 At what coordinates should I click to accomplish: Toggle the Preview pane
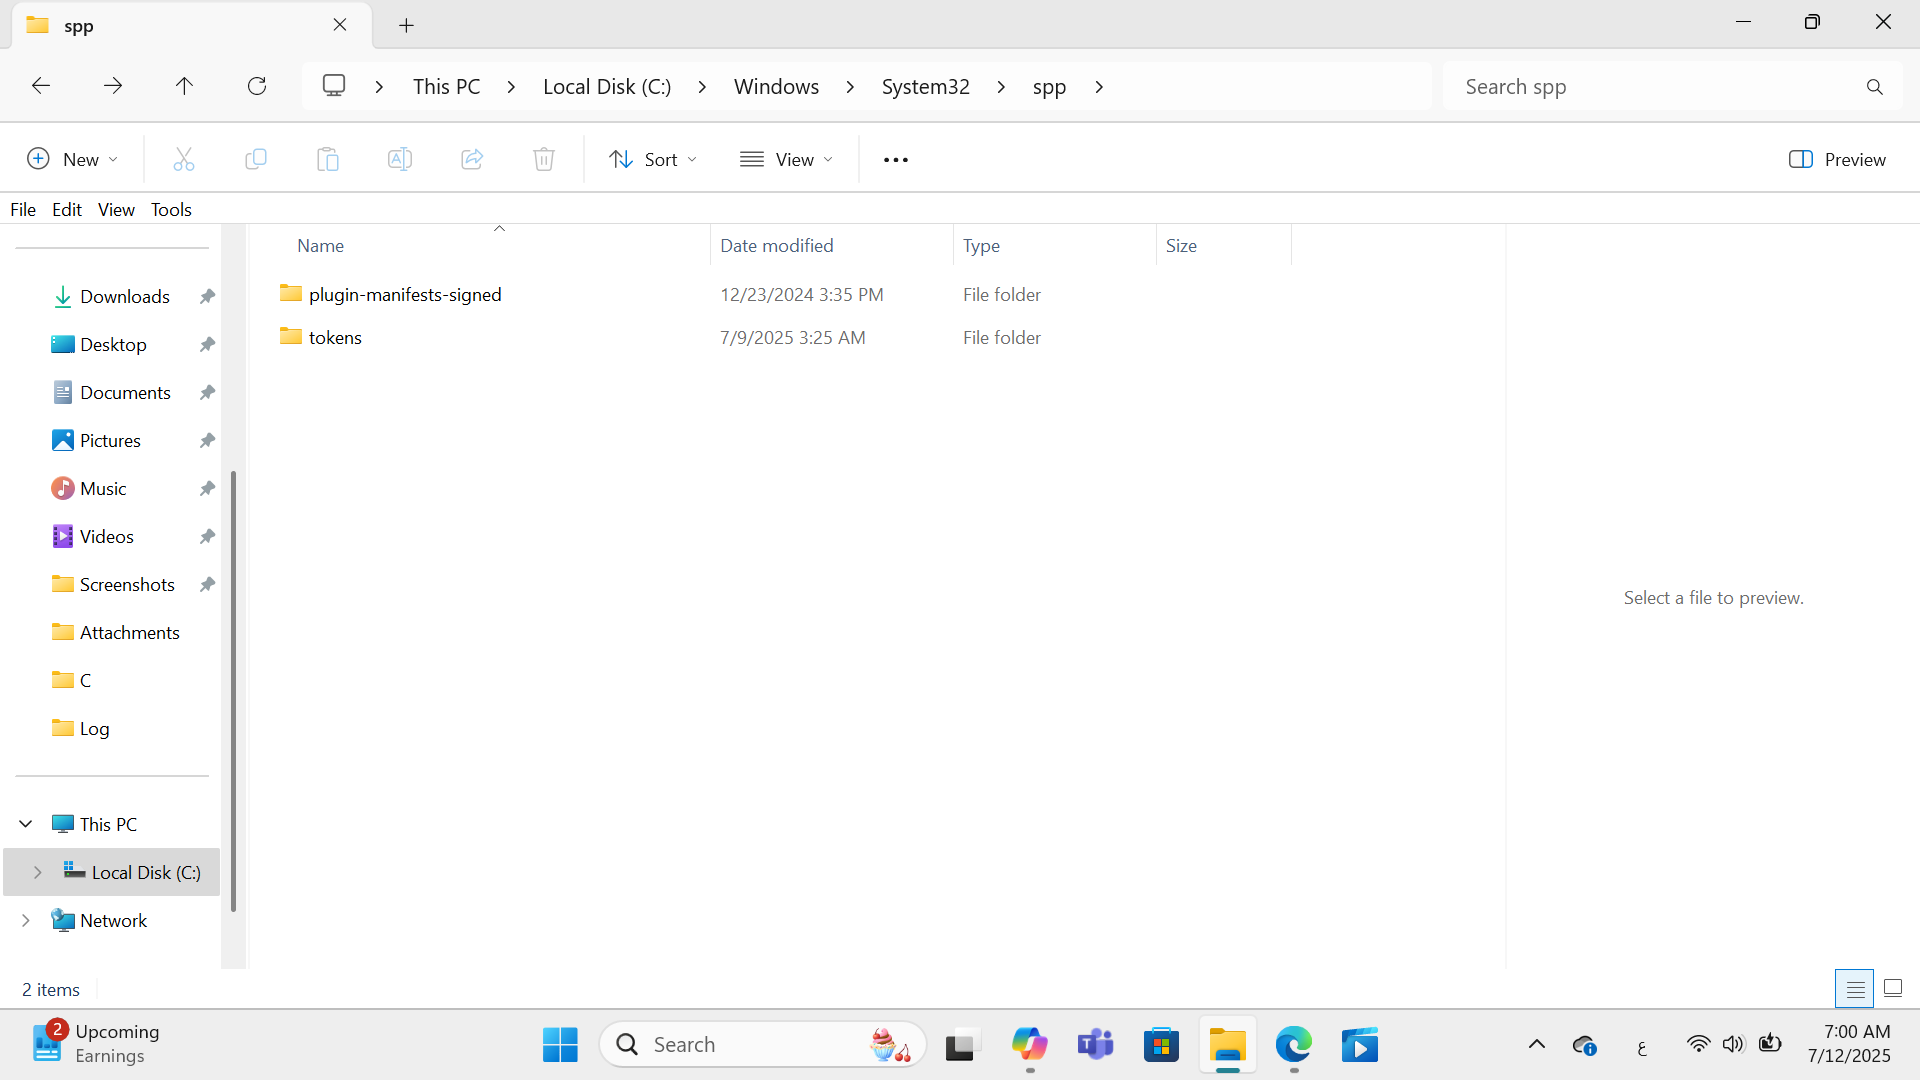[1837, 160]
